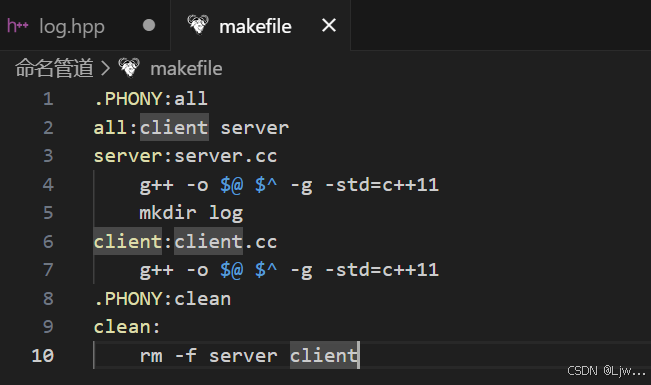Close the makefile tab
The image size is (651, 385).
point(329,26)
